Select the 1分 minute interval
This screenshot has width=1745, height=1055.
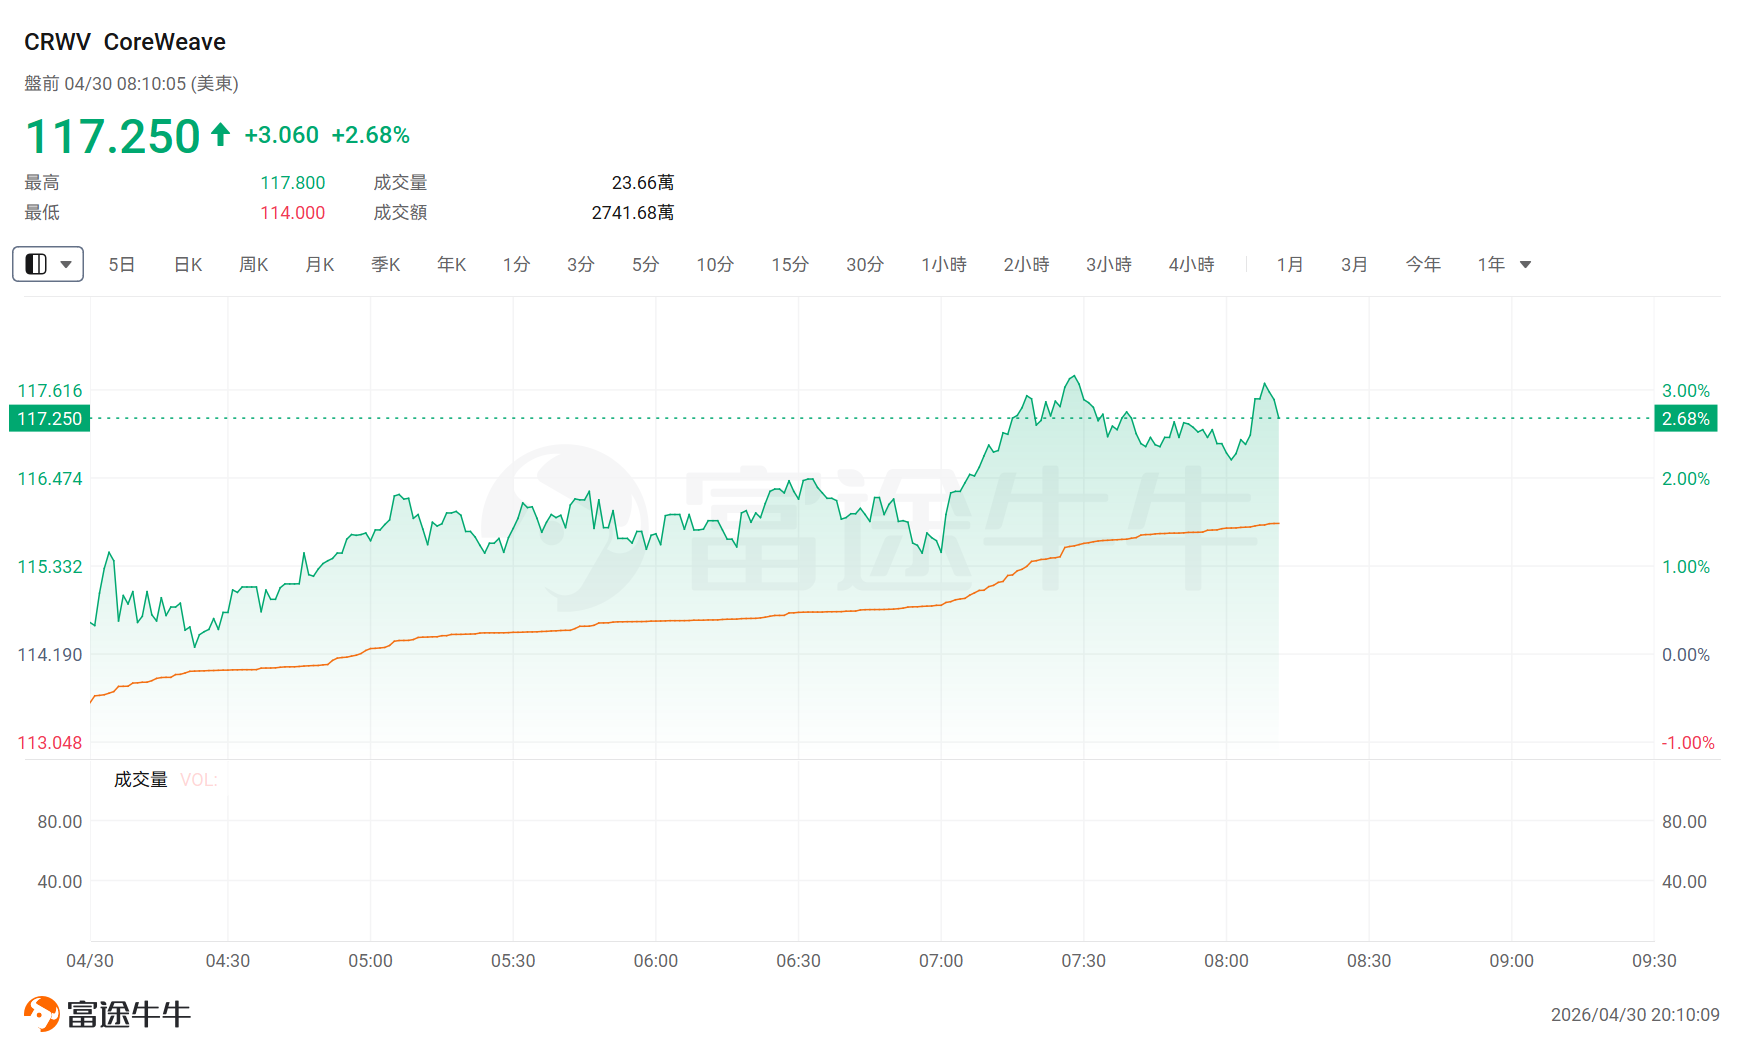pos(516,264)
